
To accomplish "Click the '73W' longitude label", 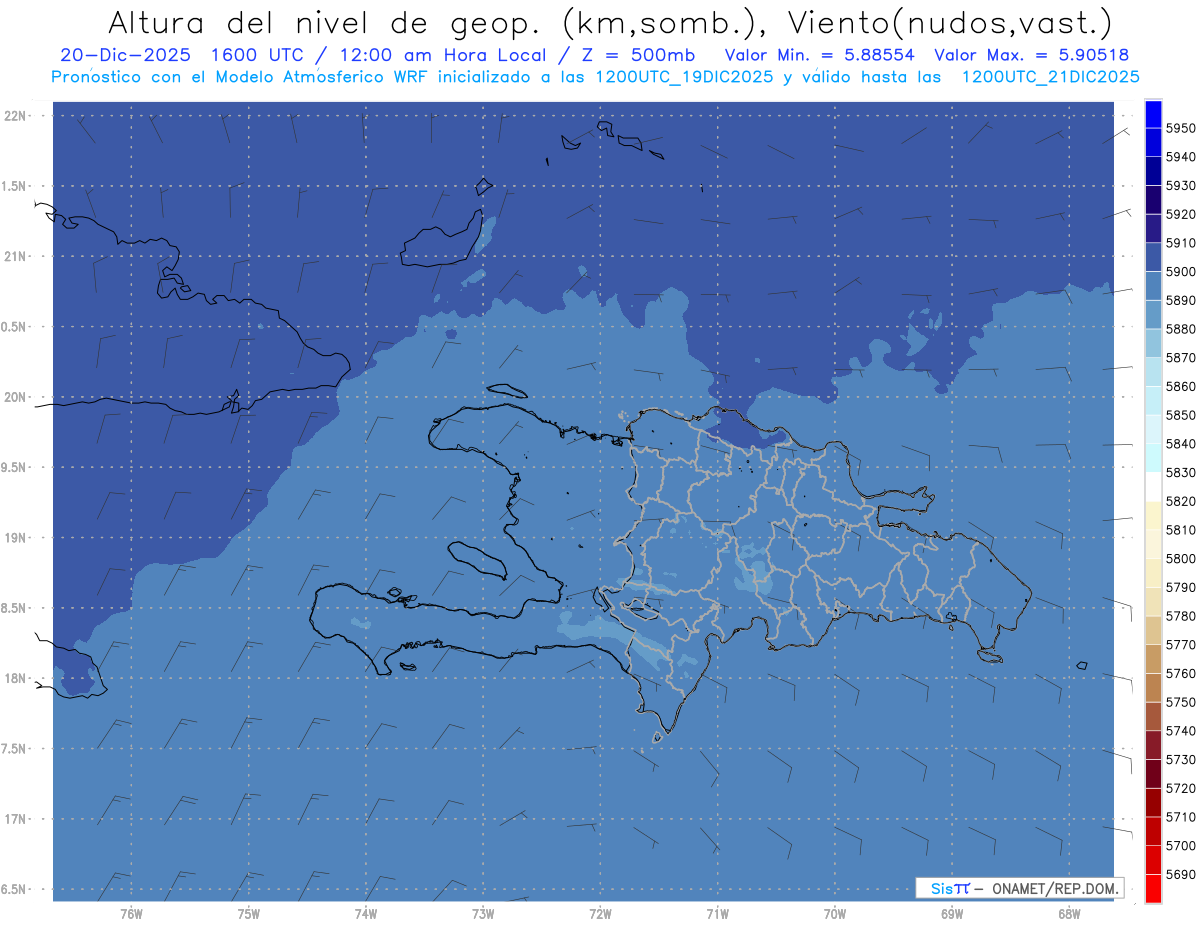I will pos(483,913).
